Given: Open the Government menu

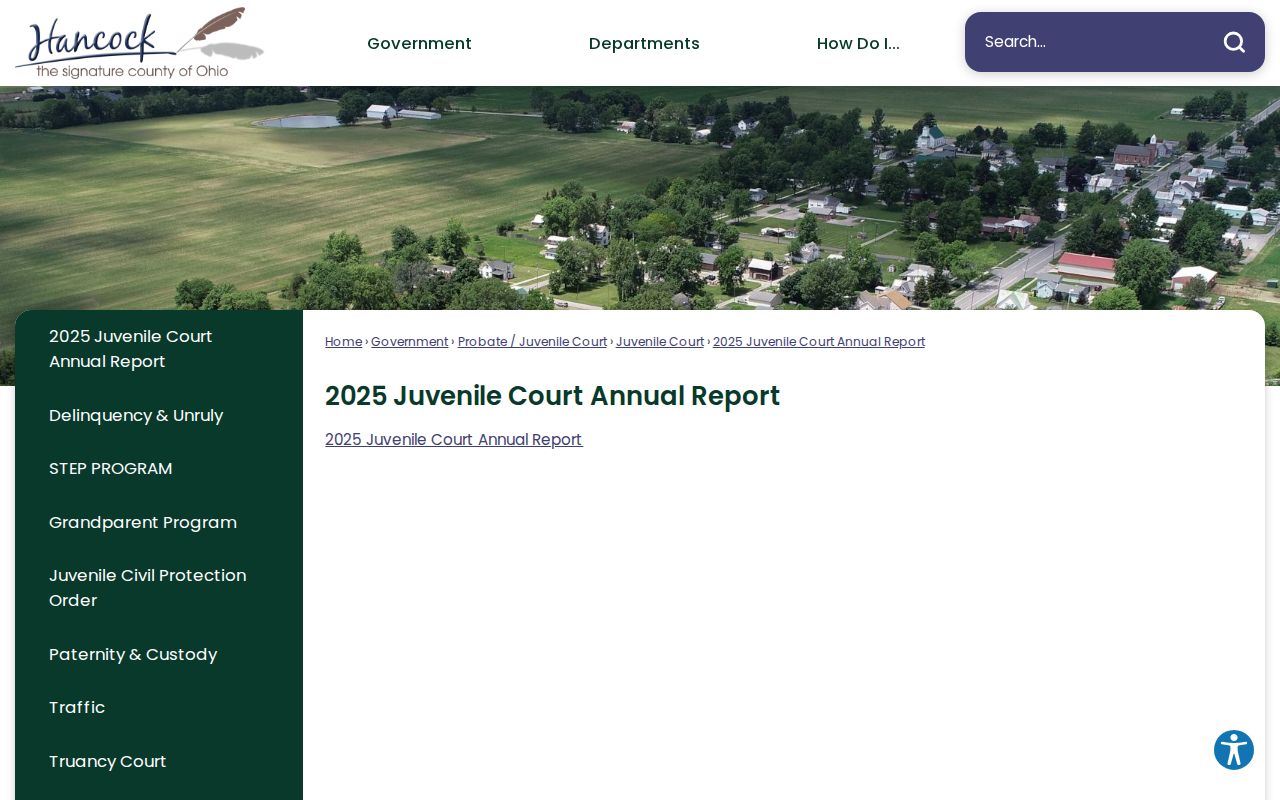Looking at the screenshot, I should point(419,43).
